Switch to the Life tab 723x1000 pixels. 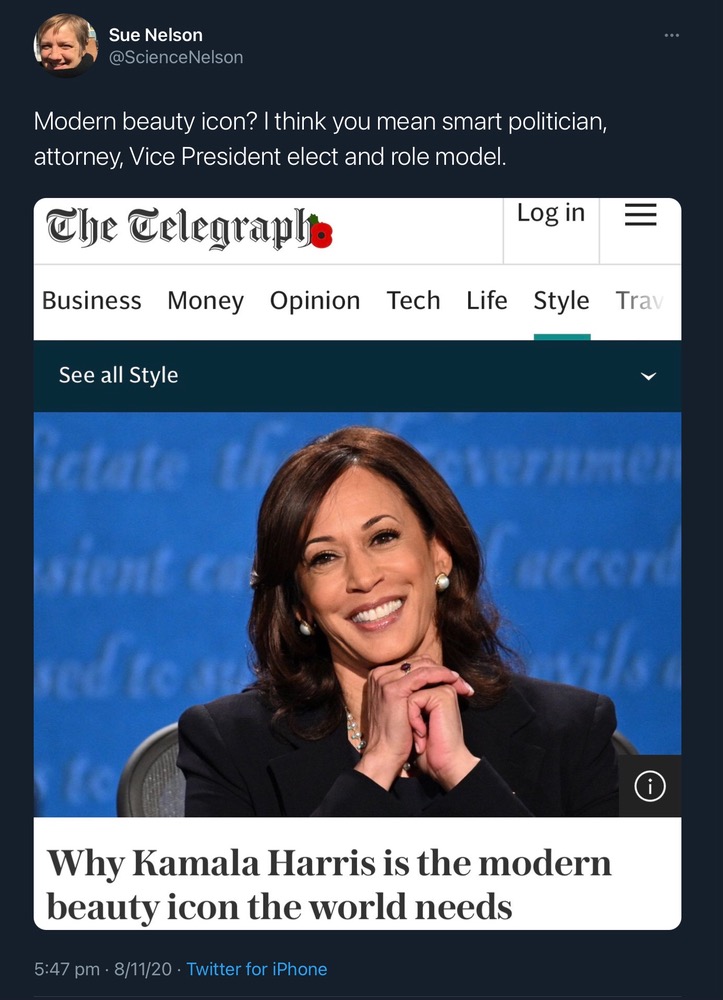486,300
